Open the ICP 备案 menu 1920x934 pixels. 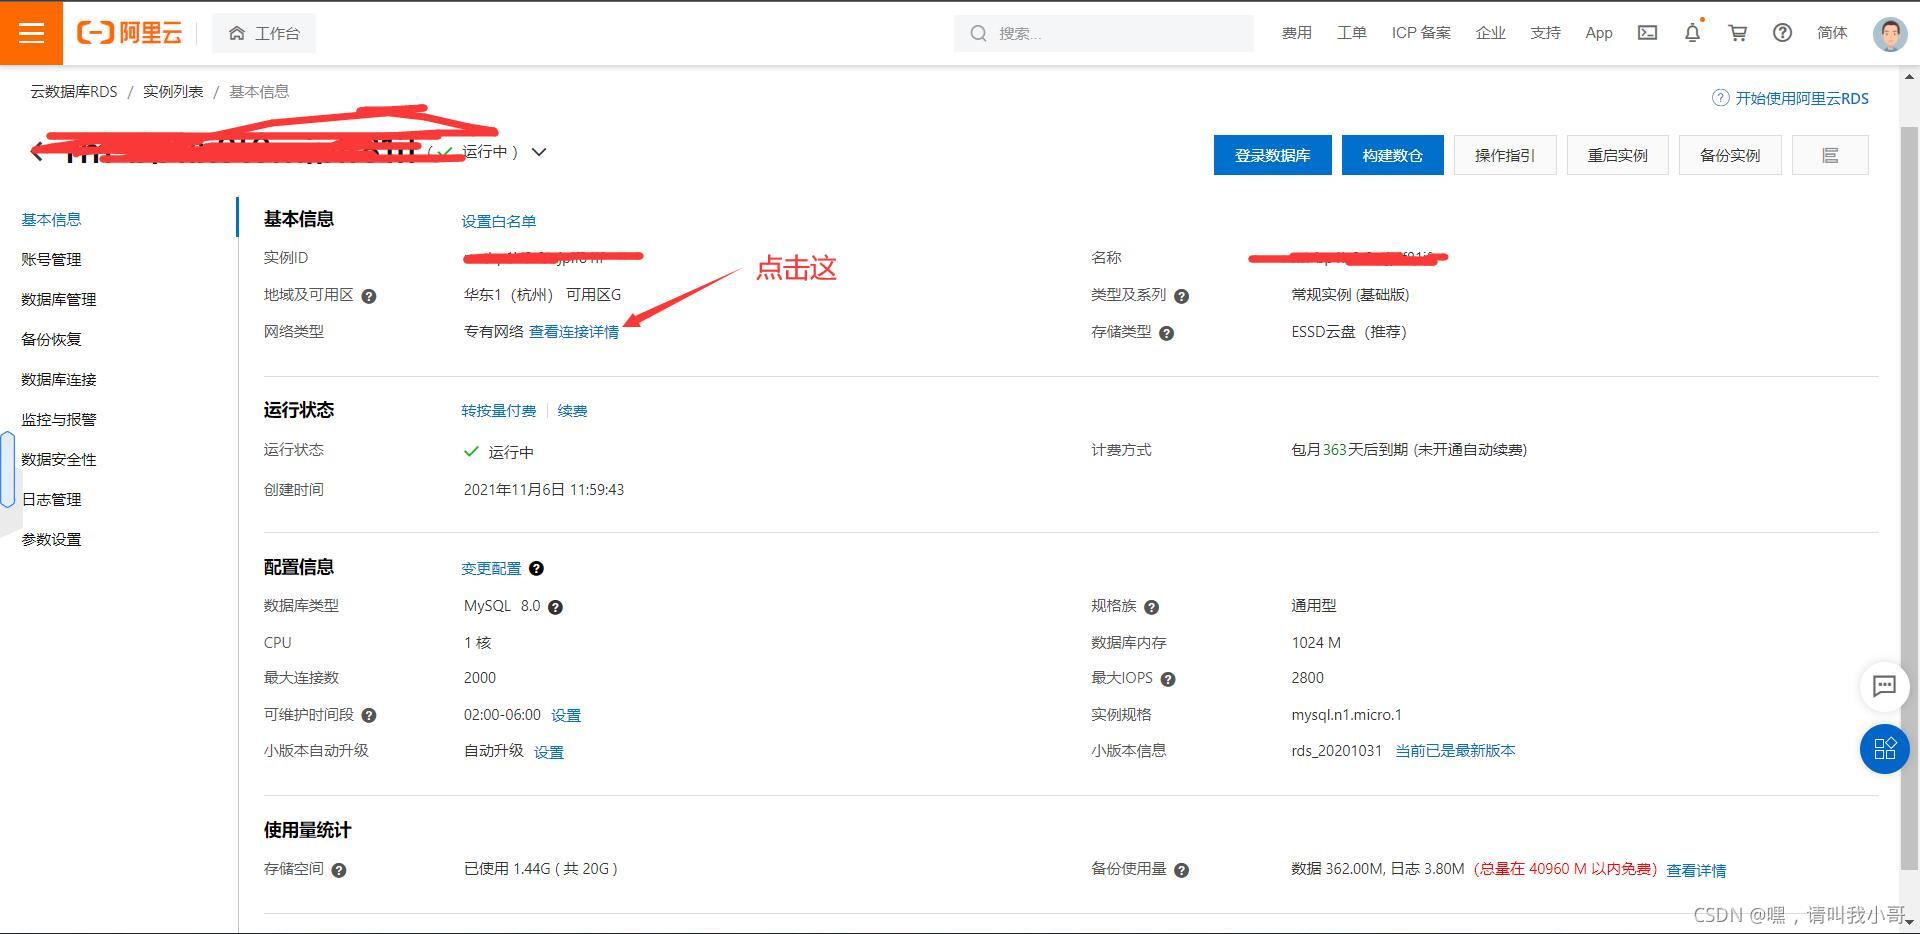point(1421,33)
